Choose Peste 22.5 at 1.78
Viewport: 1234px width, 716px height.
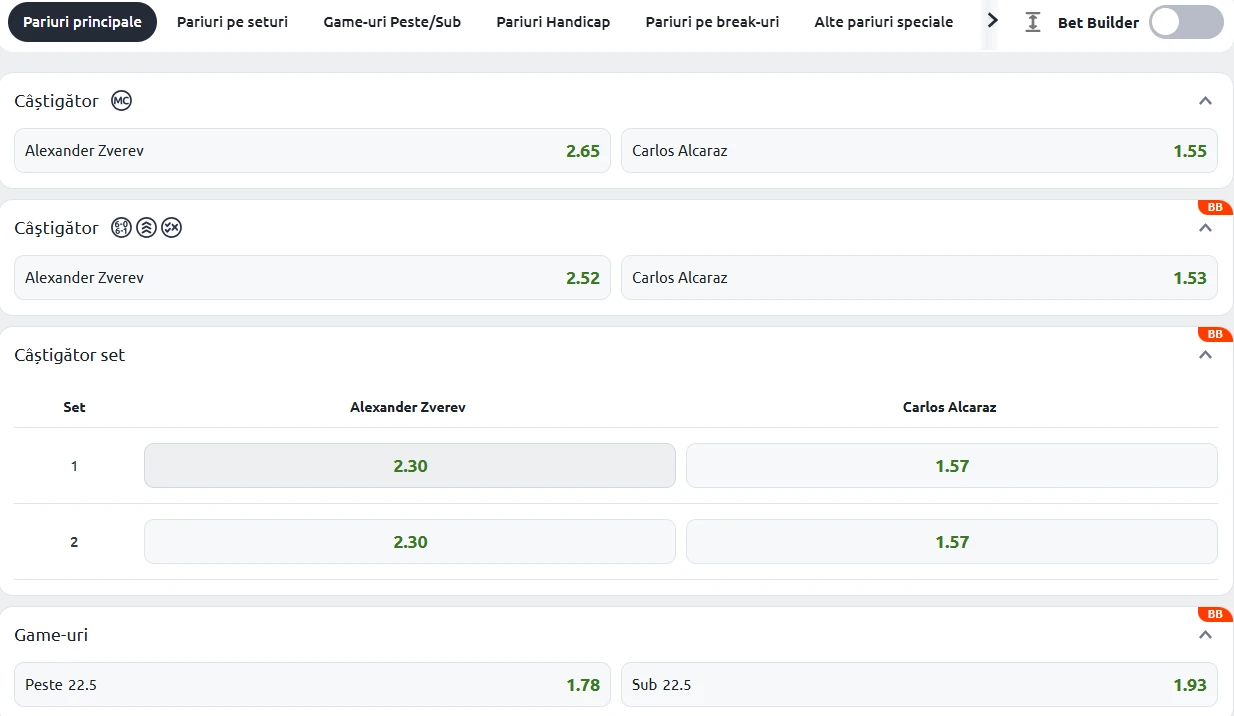[x=312, y=685]
